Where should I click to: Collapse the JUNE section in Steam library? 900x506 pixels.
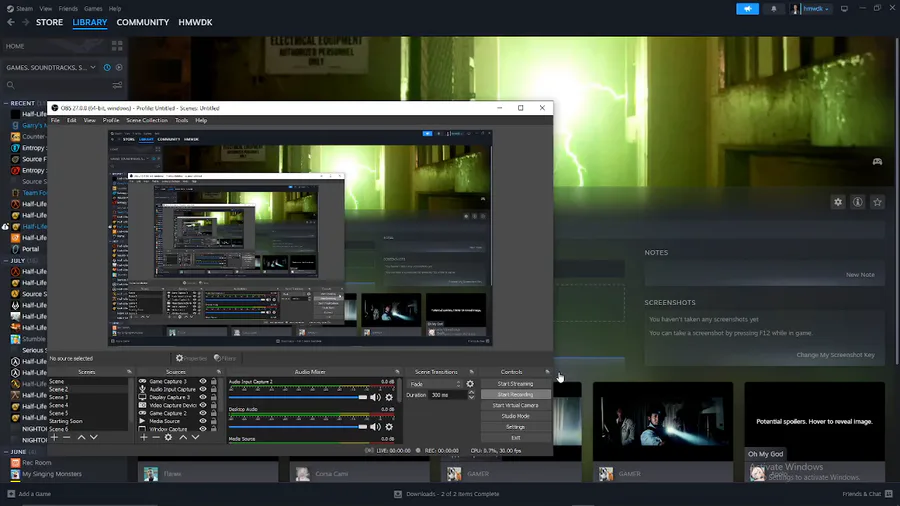tap(6, 451)
